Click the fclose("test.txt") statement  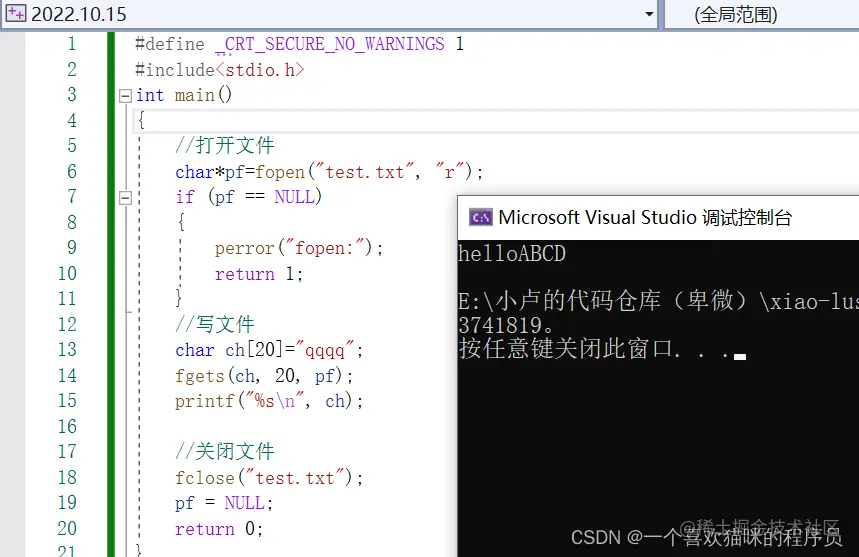268,478
